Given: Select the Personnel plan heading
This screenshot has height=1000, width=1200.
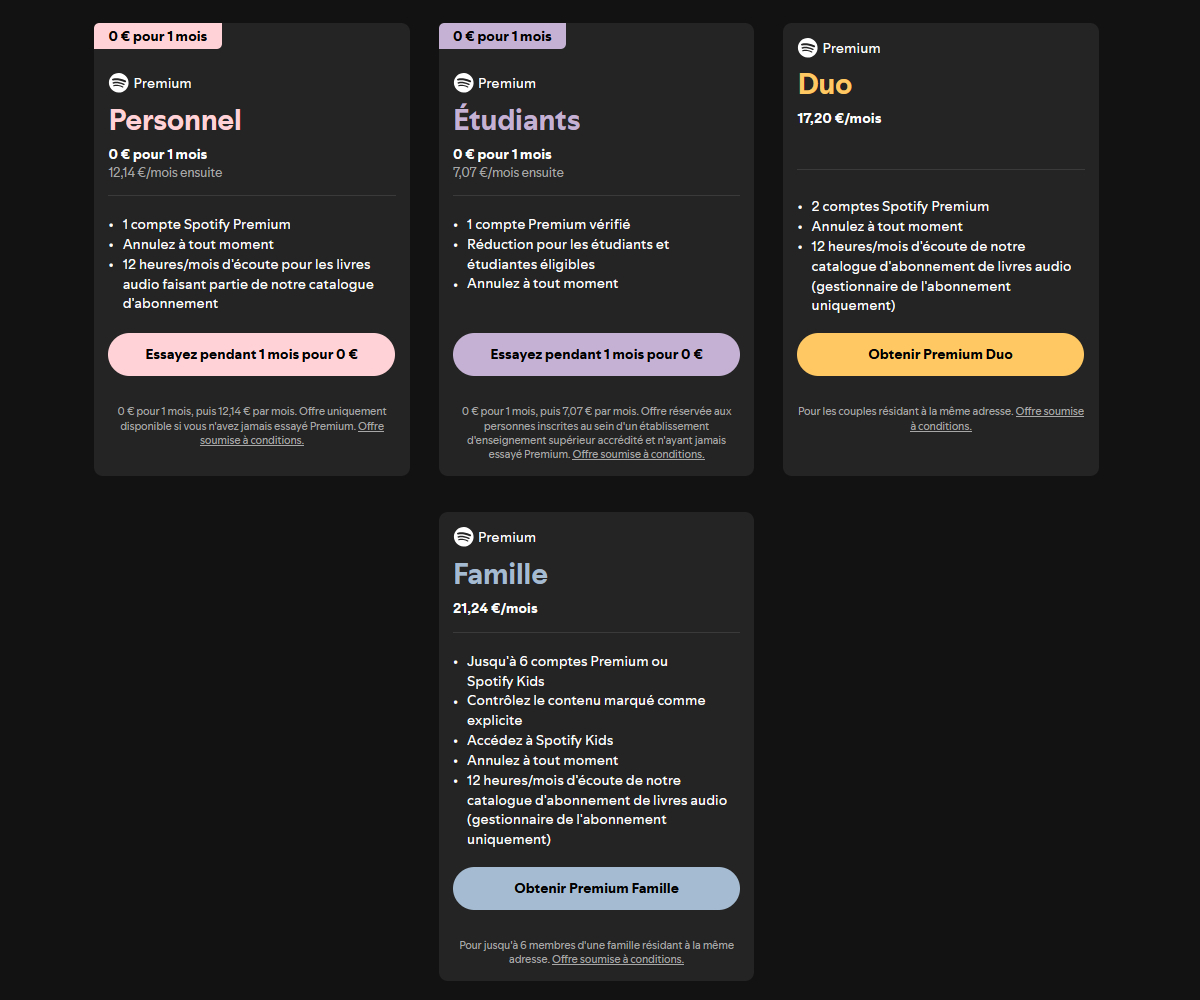Looking at the screenshot, I should click(175, 120).
